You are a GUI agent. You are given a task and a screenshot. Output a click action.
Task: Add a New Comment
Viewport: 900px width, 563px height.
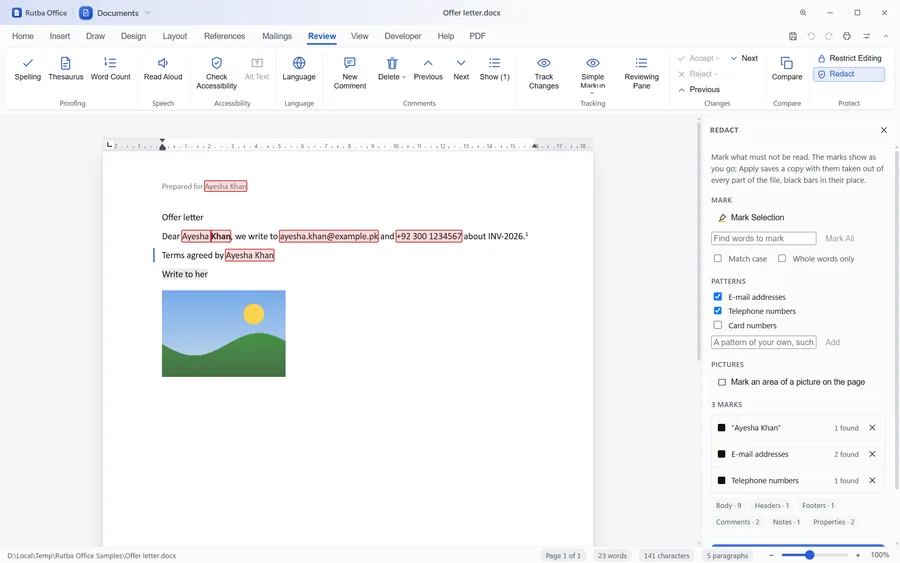coord(350,73)
